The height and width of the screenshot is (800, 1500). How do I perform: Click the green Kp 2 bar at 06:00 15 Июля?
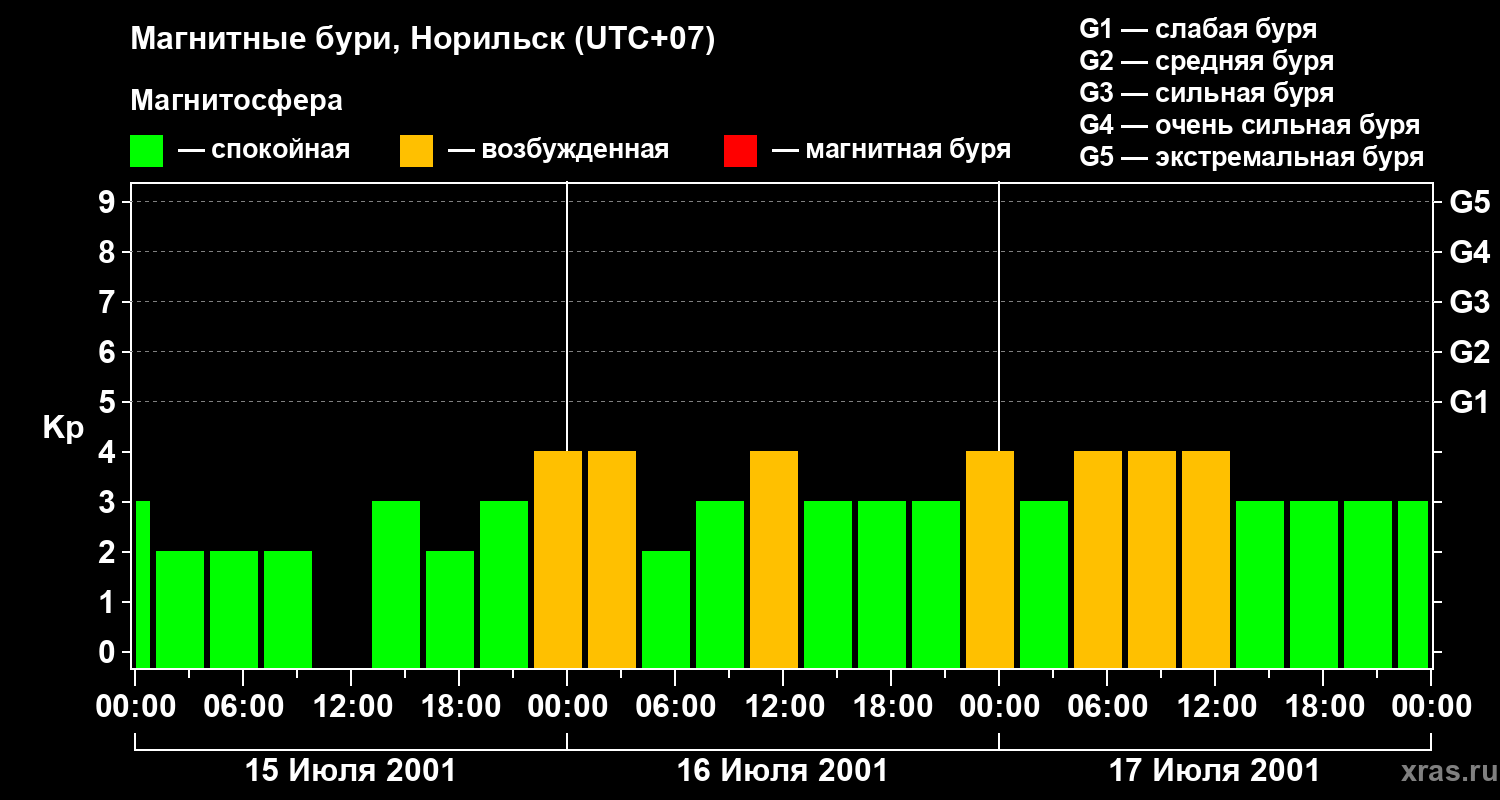[x=234, y=609]
